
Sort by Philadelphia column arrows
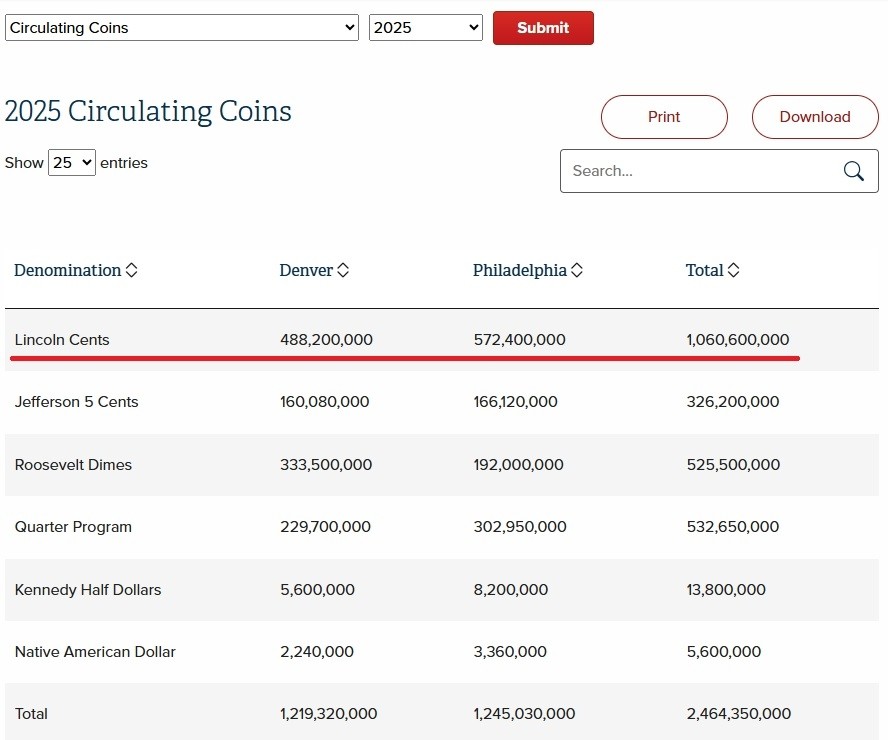[x=577, y=271]
